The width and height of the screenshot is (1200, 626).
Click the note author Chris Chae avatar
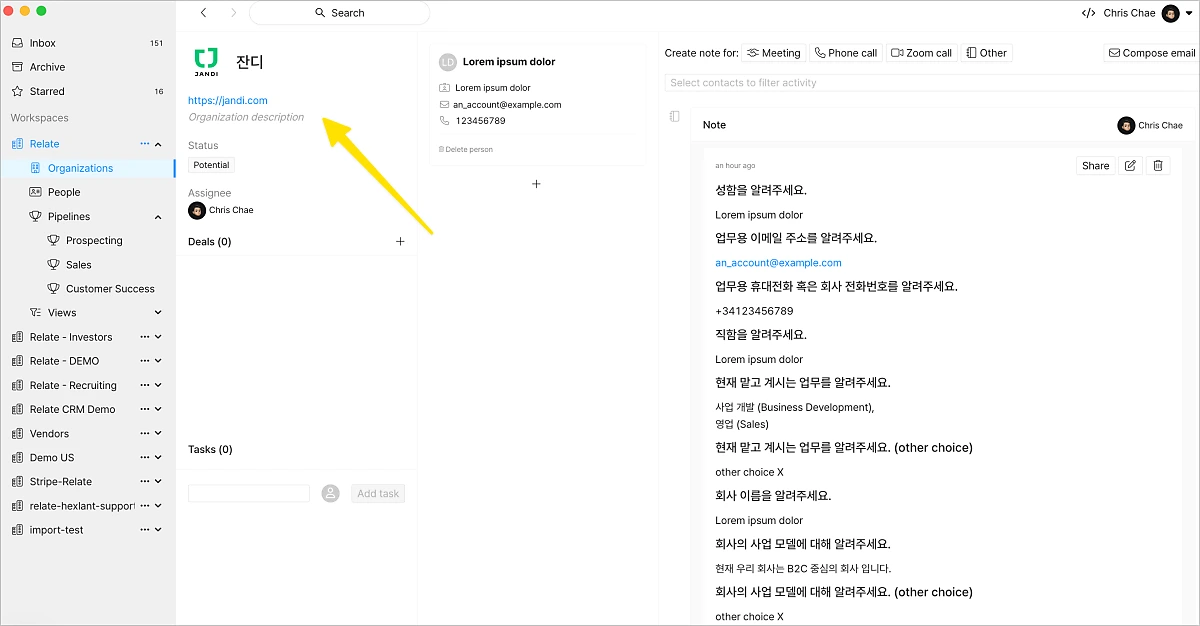pyautogui.click(x=1126, y=125)
